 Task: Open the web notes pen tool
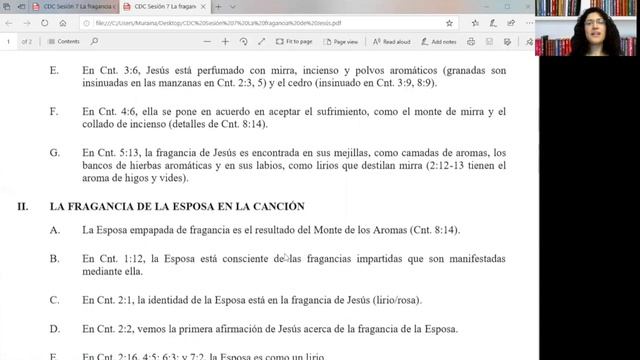tap(493, 23)
